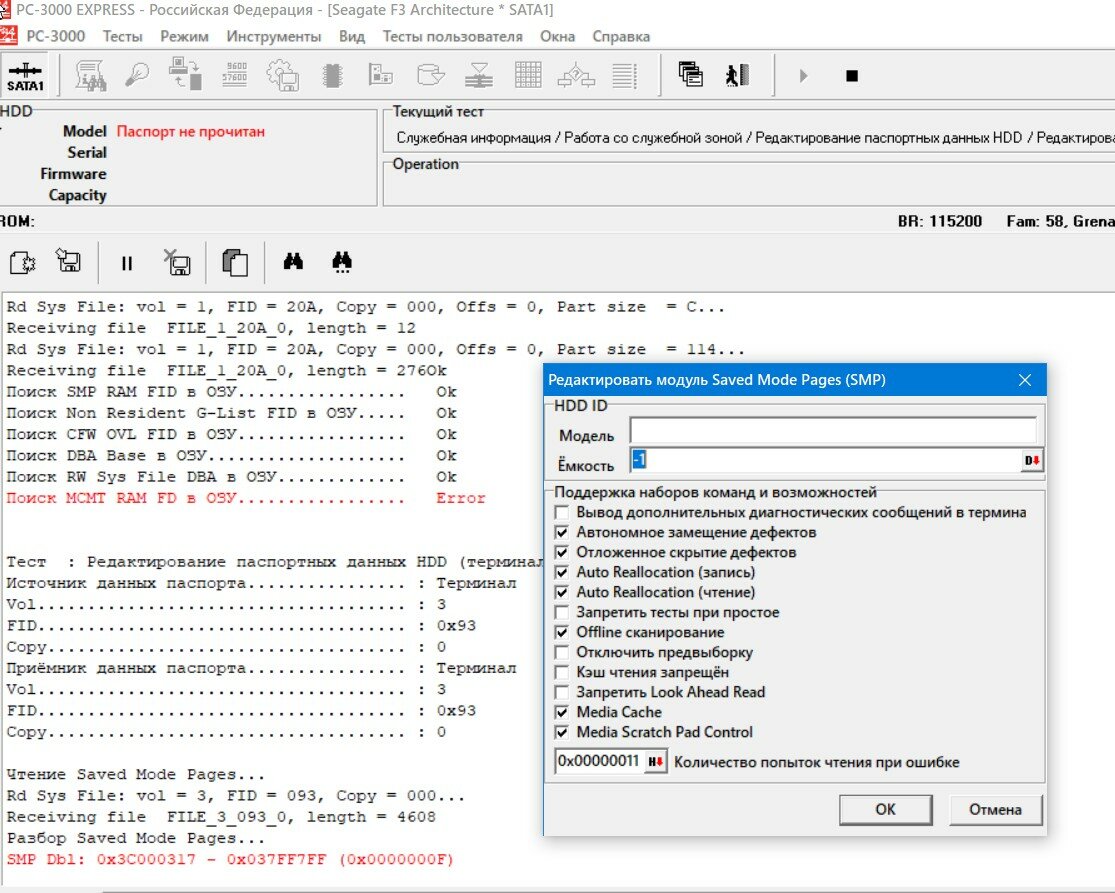Click the H format switch beside 0x00000011
This screenshot has height=893, width=1115.
[x=656, y=761]
